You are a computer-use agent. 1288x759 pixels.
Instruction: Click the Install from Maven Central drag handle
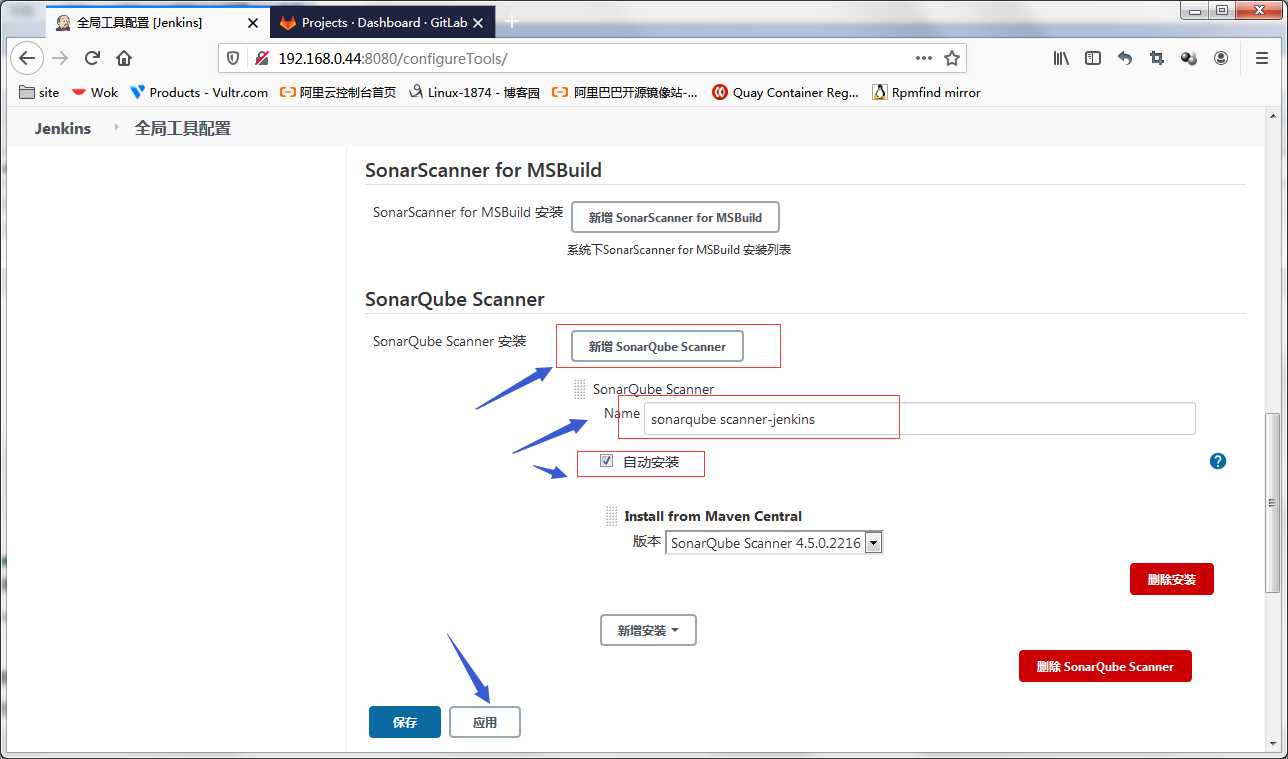611,516
